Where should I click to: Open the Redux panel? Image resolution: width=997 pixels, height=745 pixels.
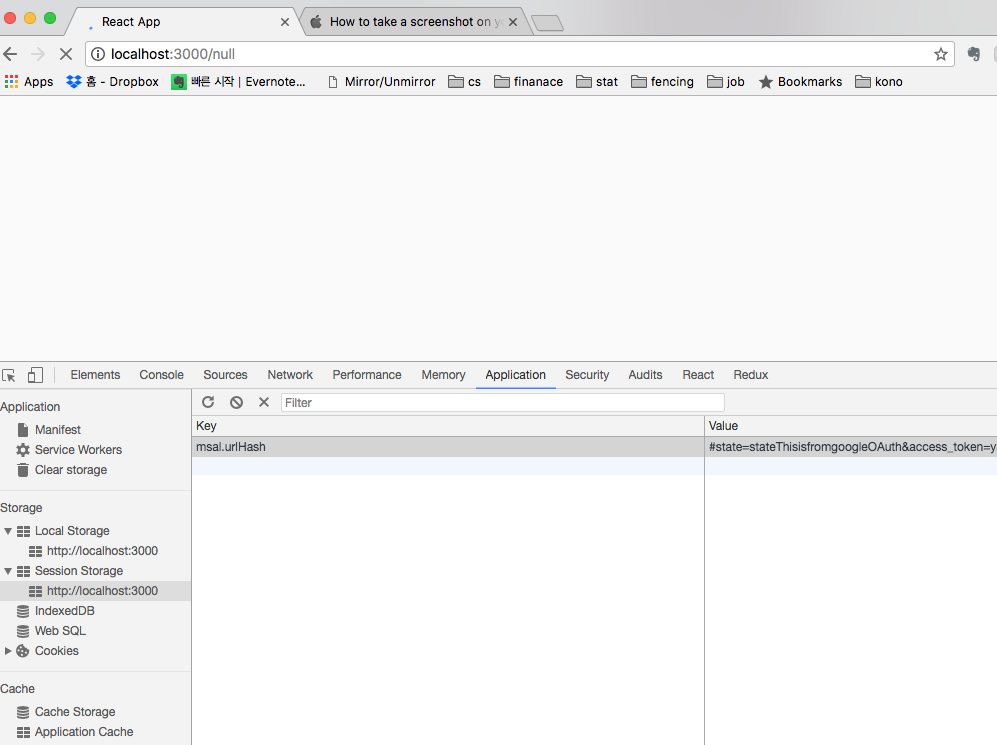750,374
